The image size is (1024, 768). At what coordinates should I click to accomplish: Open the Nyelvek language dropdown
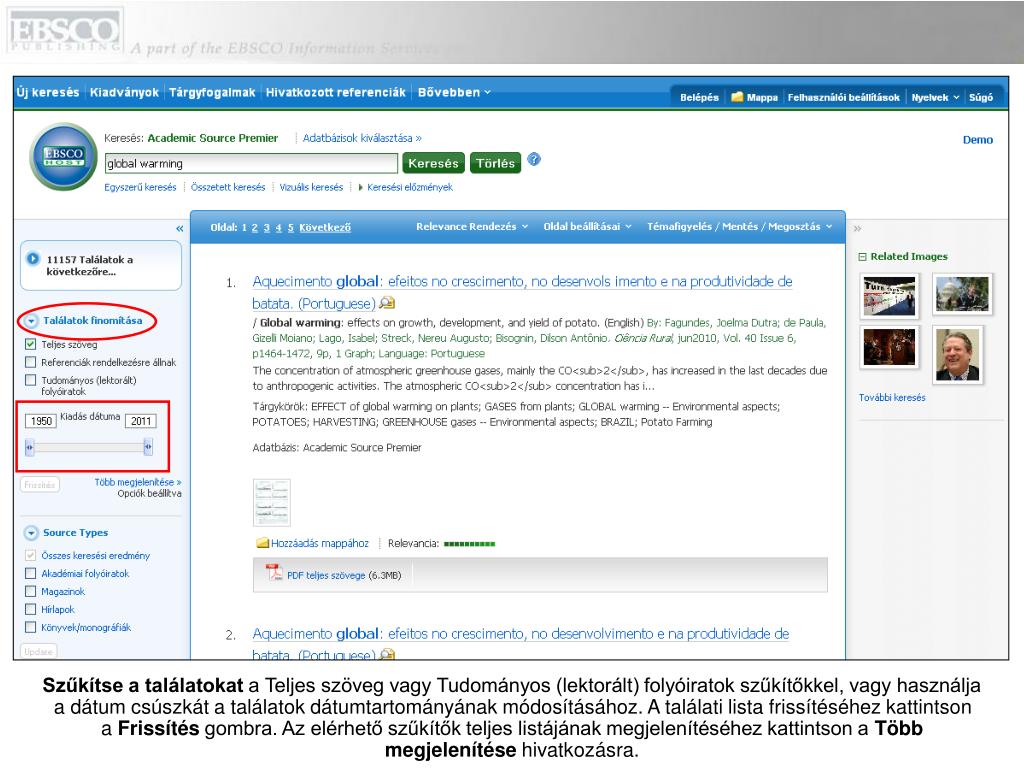click(935, 97)
